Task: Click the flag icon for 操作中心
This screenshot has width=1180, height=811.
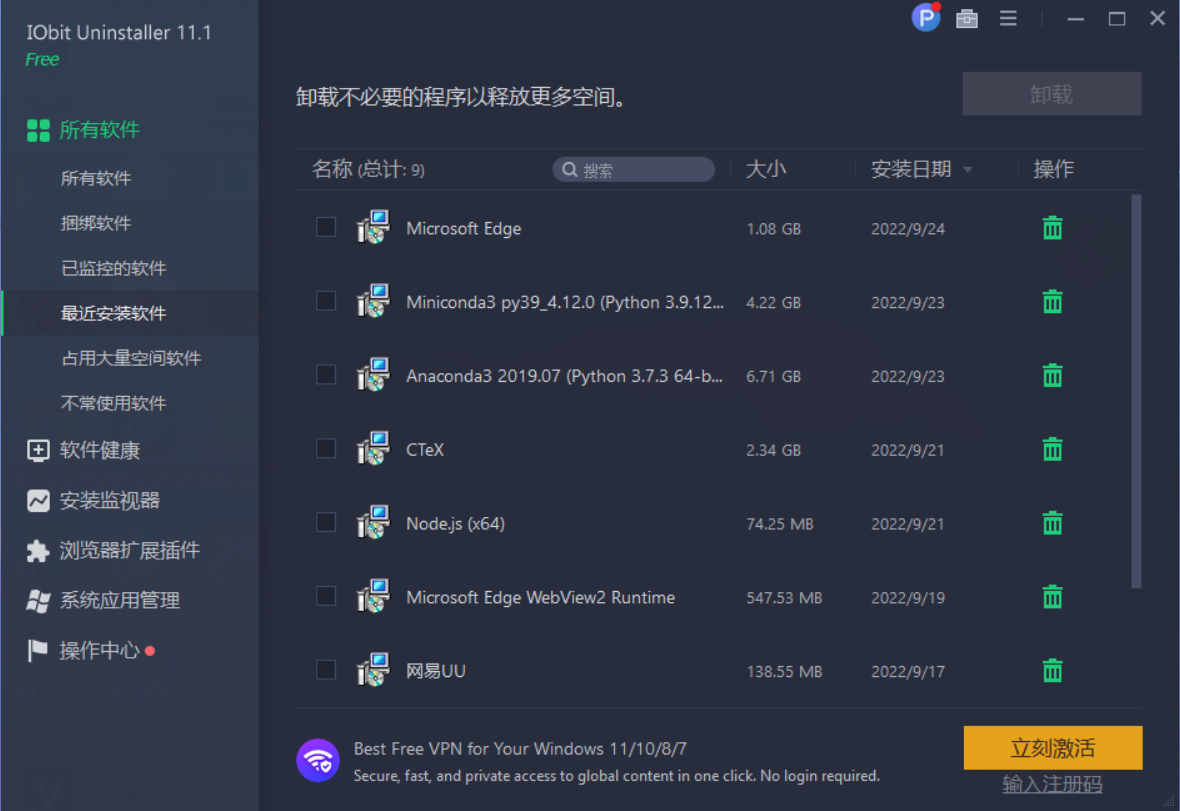Action: [38, 650]
